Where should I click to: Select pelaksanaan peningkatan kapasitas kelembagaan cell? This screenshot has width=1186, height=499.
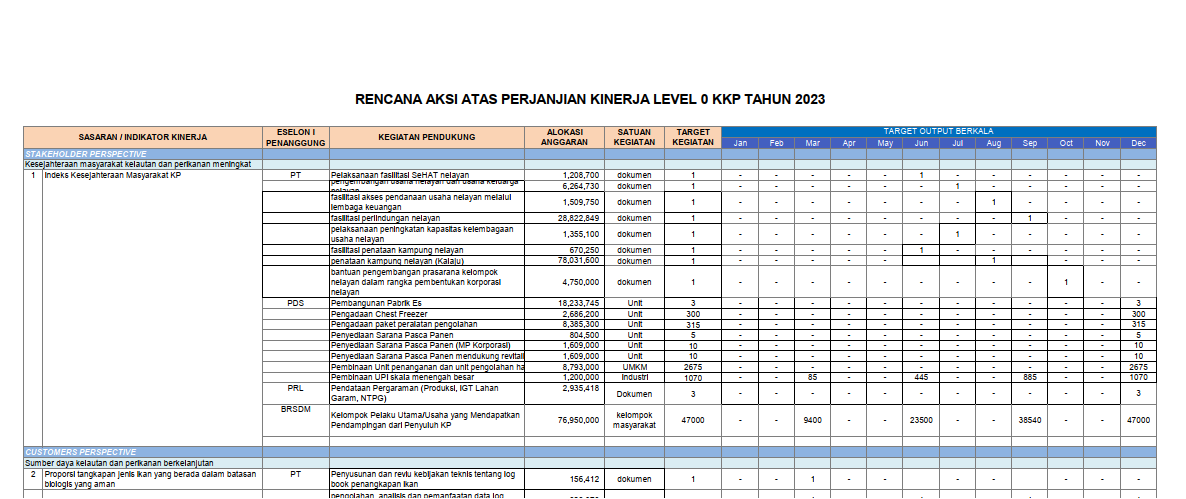click(427, 234)
